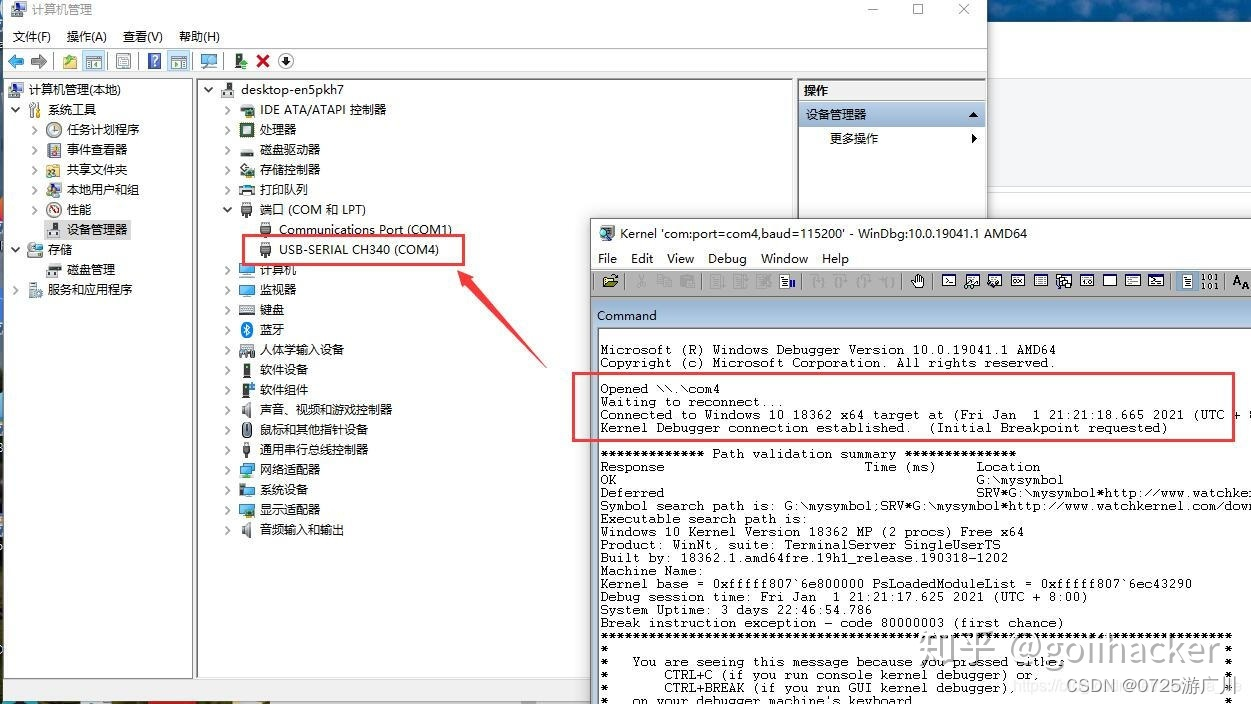Click the Break hand icon in WinDbg
This screenshot has width=1251, height=704.
[917, 281]
